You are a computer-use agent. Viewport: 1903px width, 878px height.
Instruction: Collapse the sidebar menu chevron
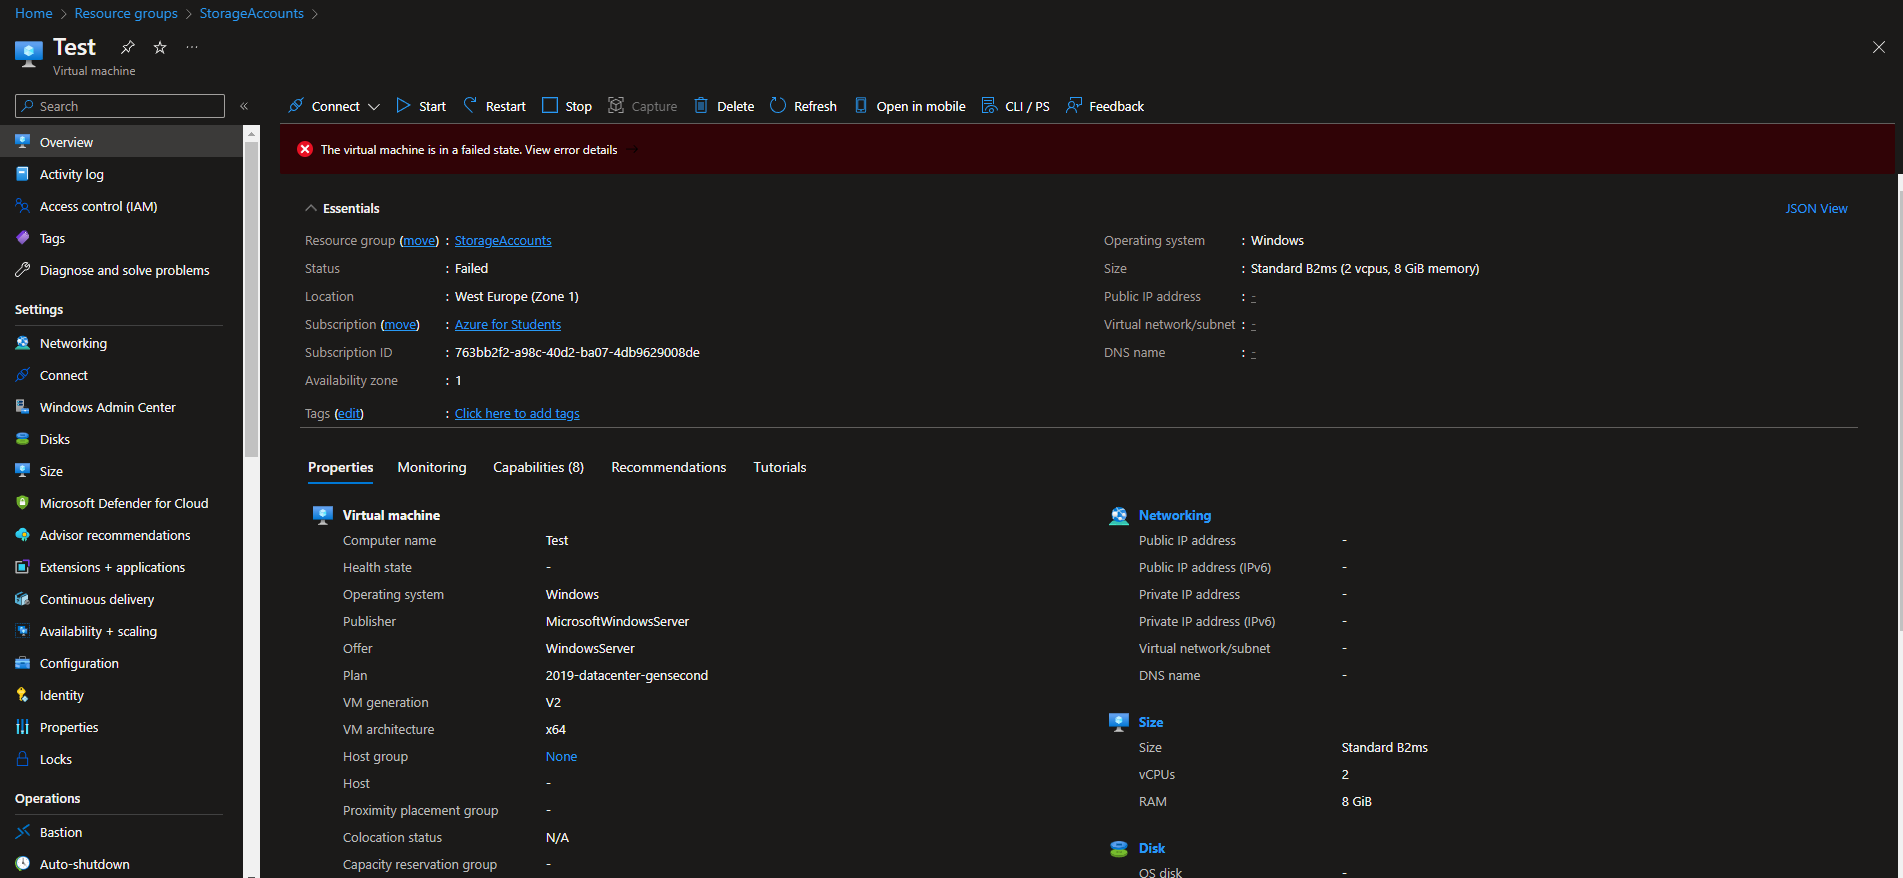(x=244, y=106)
